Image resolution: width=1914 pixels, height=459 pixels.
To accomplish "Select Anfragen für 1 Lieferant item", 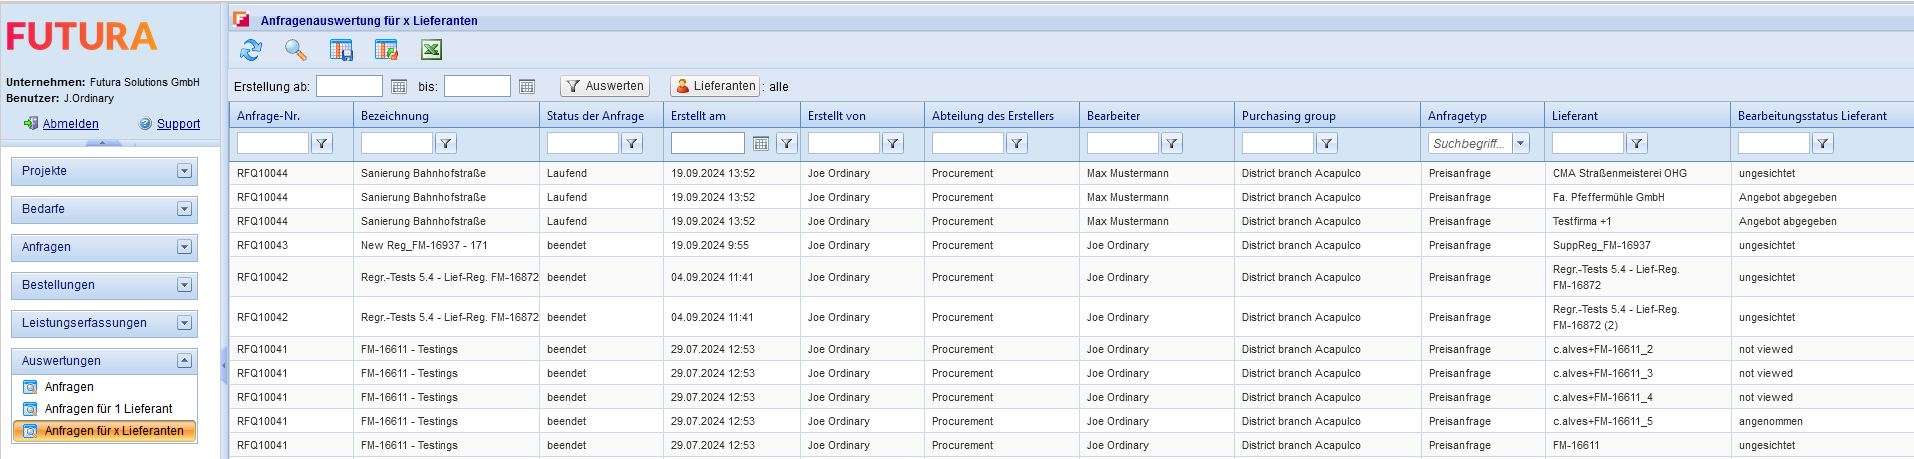I will point(108,409).
